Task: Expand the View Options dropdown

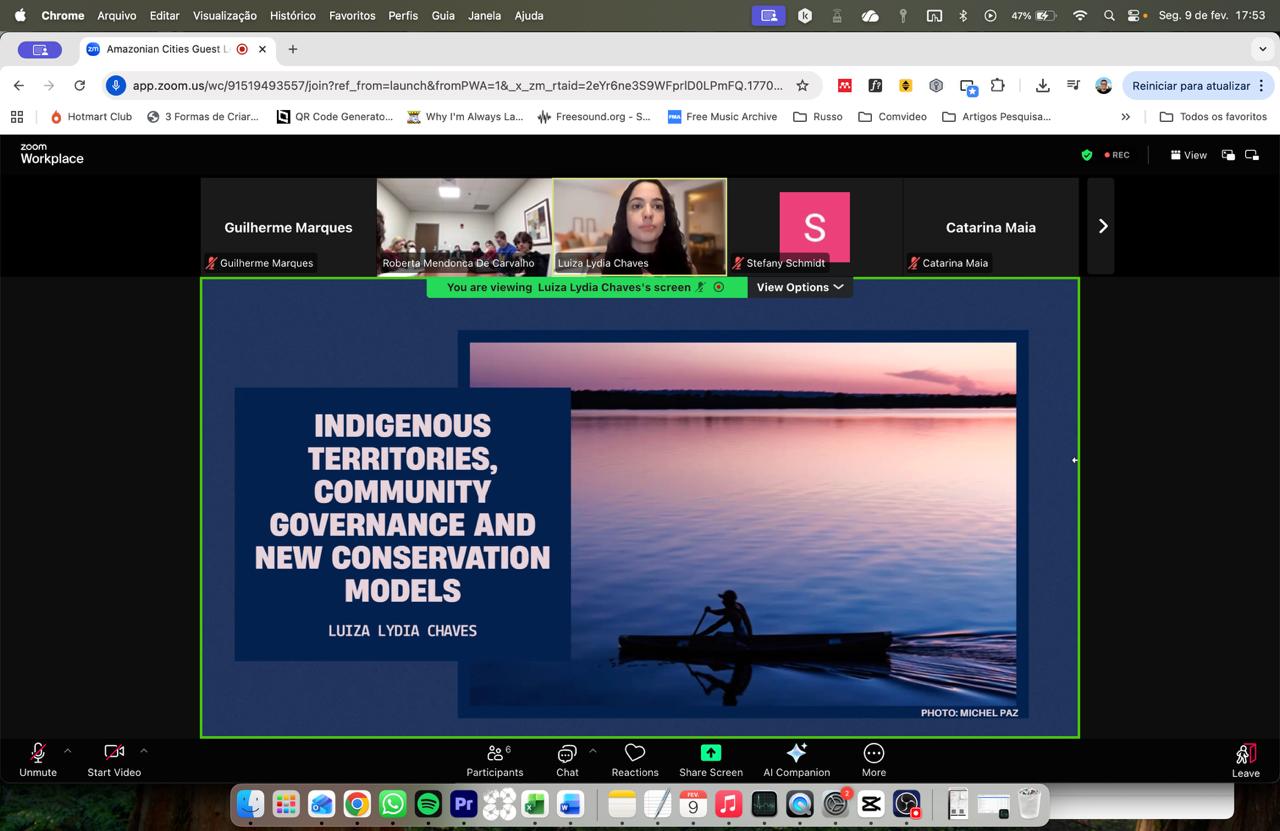Action: coord(799,287)
